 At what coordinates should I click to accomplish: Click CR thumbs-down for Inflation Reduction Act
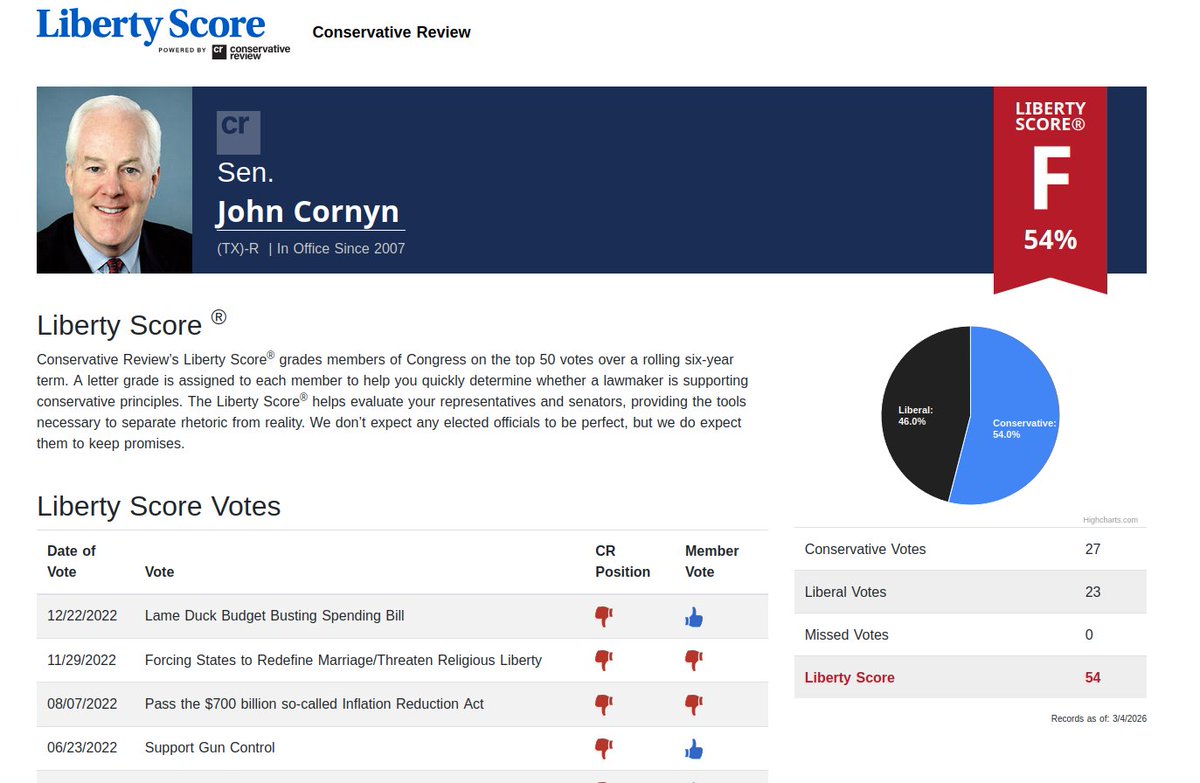[603, 704]
